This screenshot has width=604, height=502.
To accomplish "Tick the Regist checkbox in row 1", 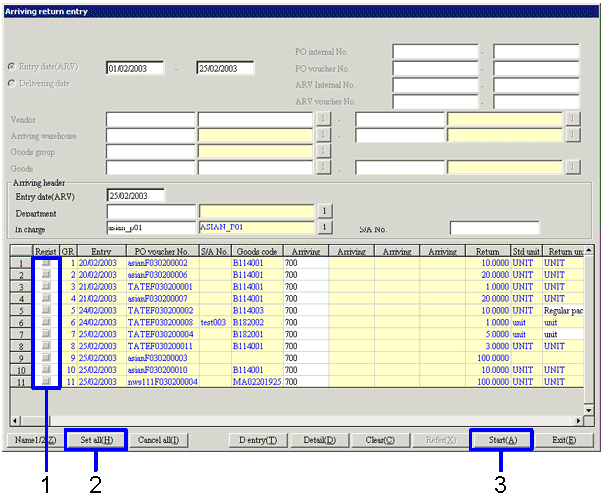I will pos(46,263).
